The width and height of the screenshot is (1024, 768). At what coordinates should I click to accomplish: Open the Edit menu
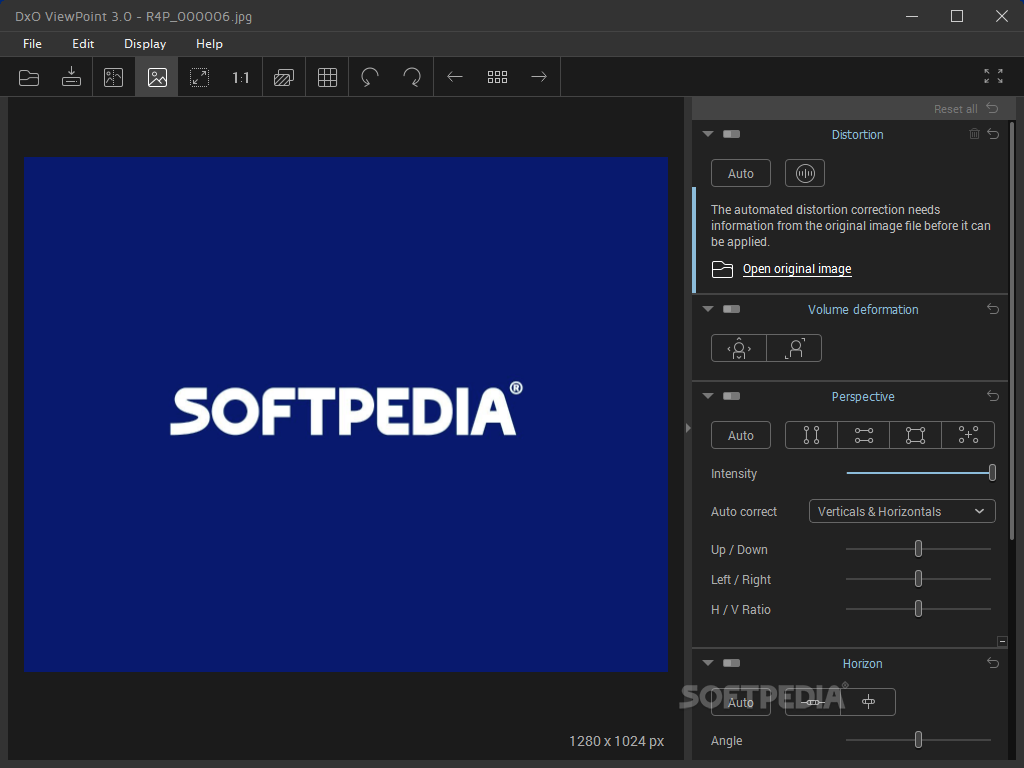[x=83, y=44]
